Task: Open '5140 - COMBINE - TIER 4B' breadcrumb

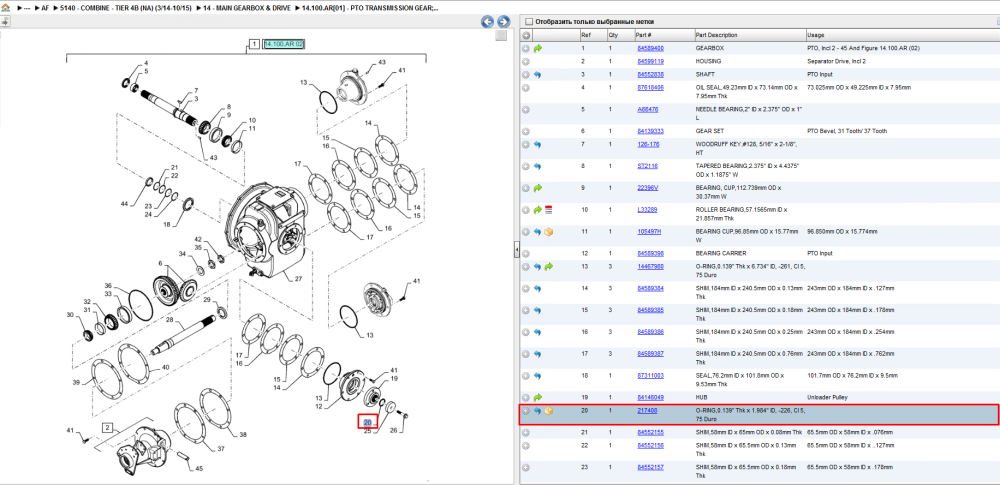Action: click(126, 8)
